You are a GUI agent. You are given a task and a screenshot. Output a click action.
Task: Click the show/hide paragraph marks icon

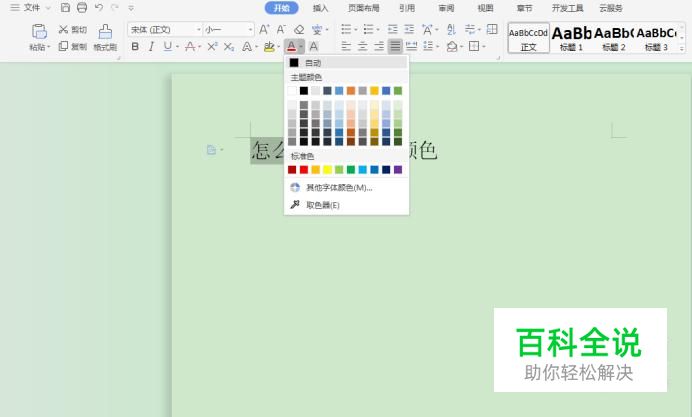point(470,30)
